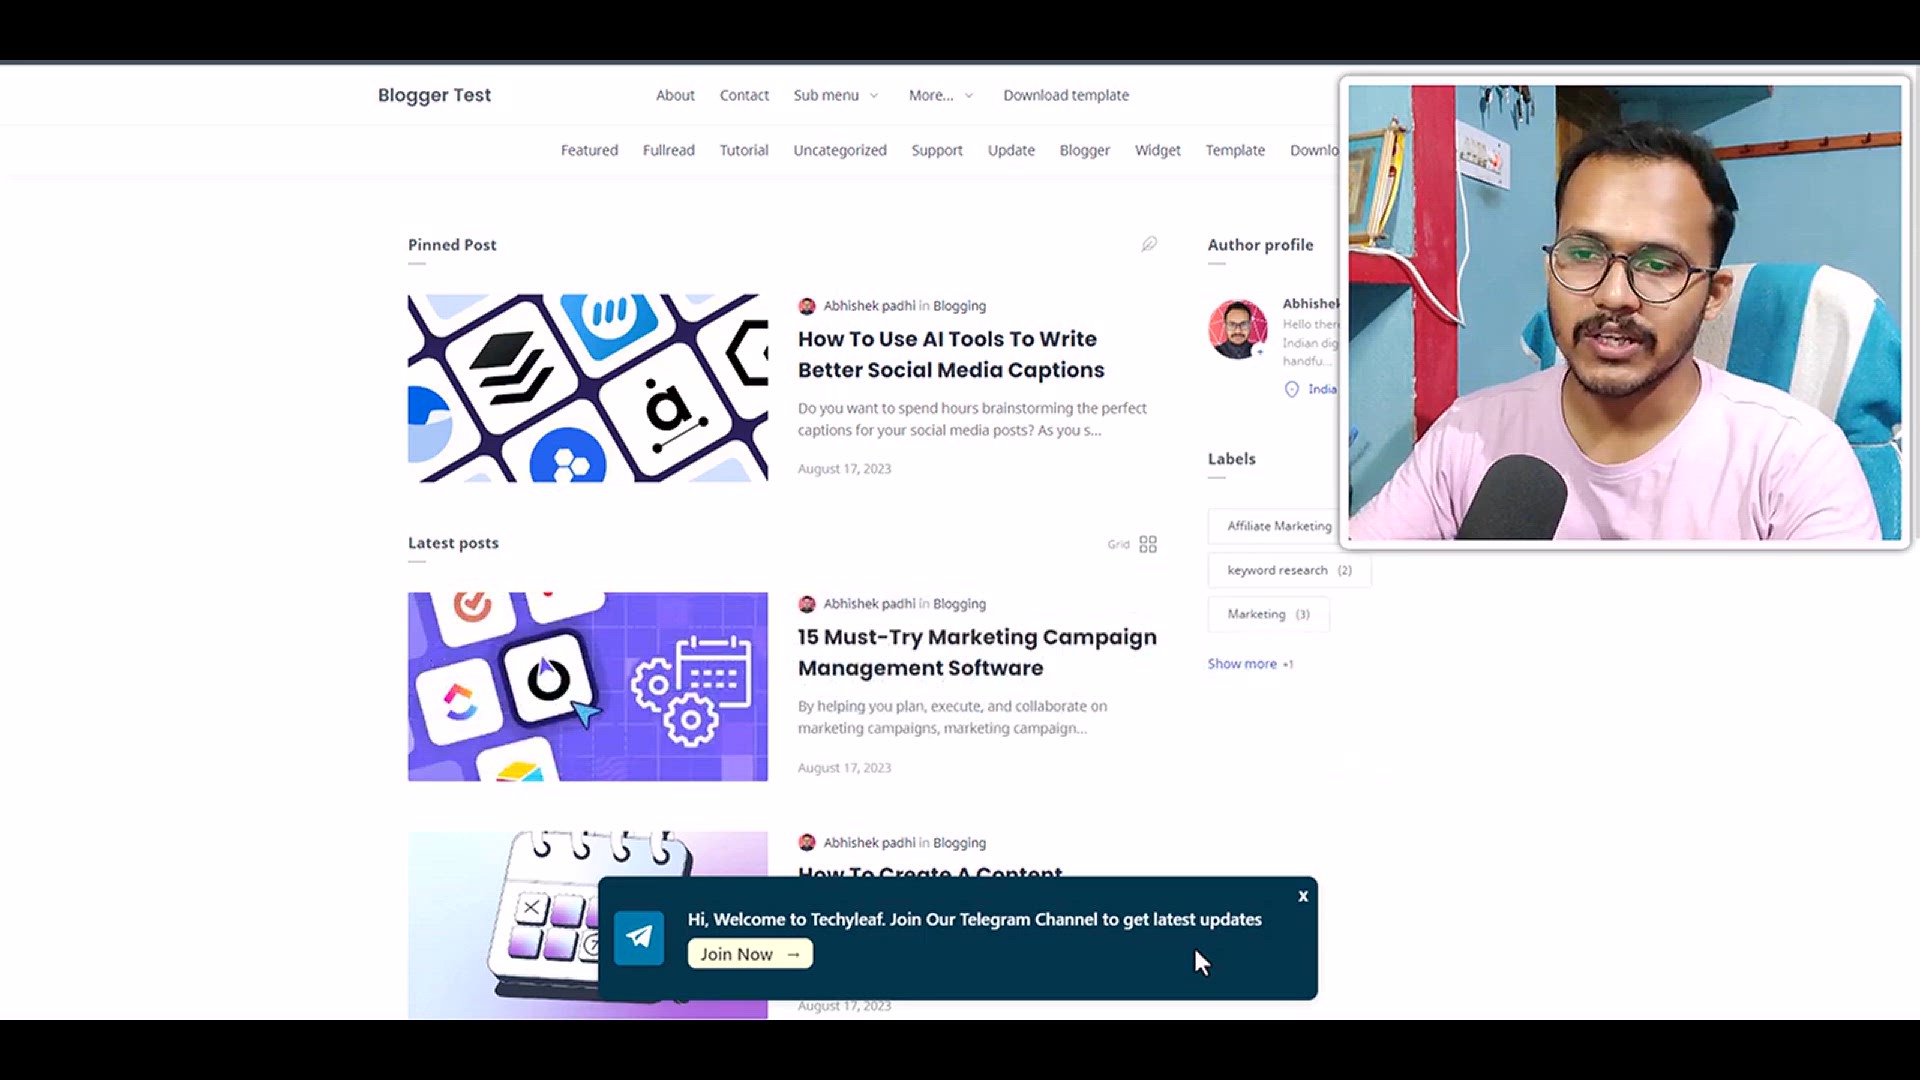The width and height of the screenshot is (1920, 1080).
Task: Click author avatar on AI Tools post
Action: [807, 306]
